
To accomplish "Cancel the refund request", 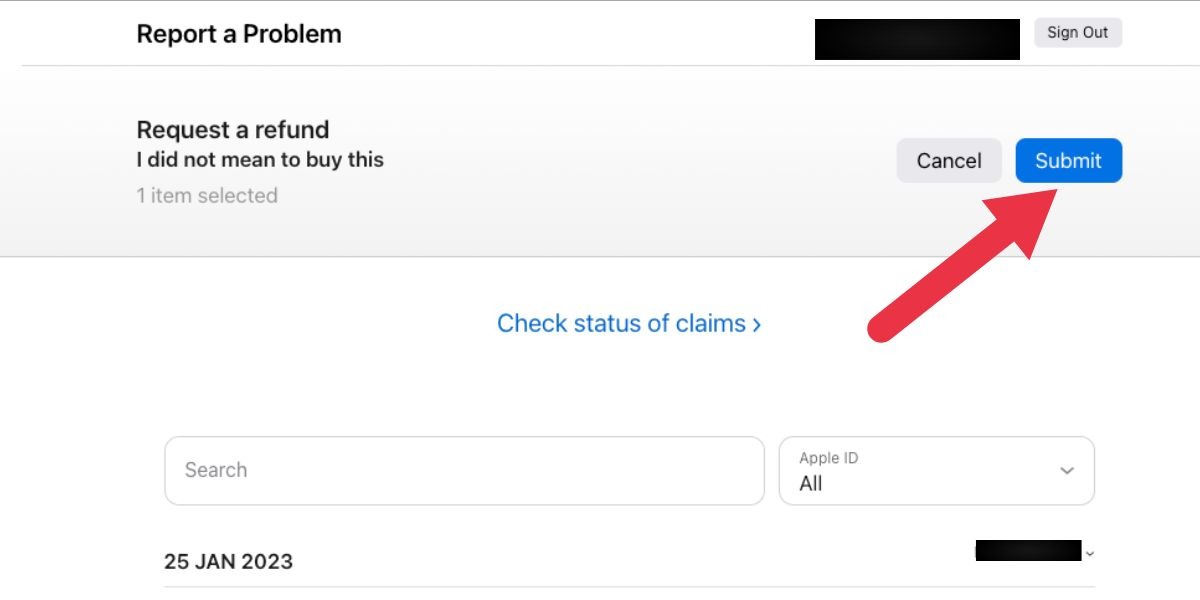I will tap(948, 161).
